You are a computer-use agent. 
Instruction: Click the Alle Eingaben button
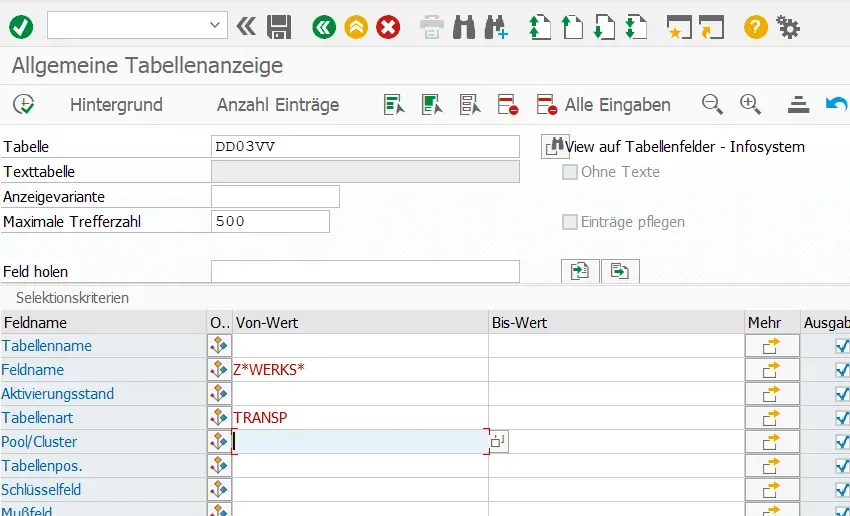click(604, 105)
